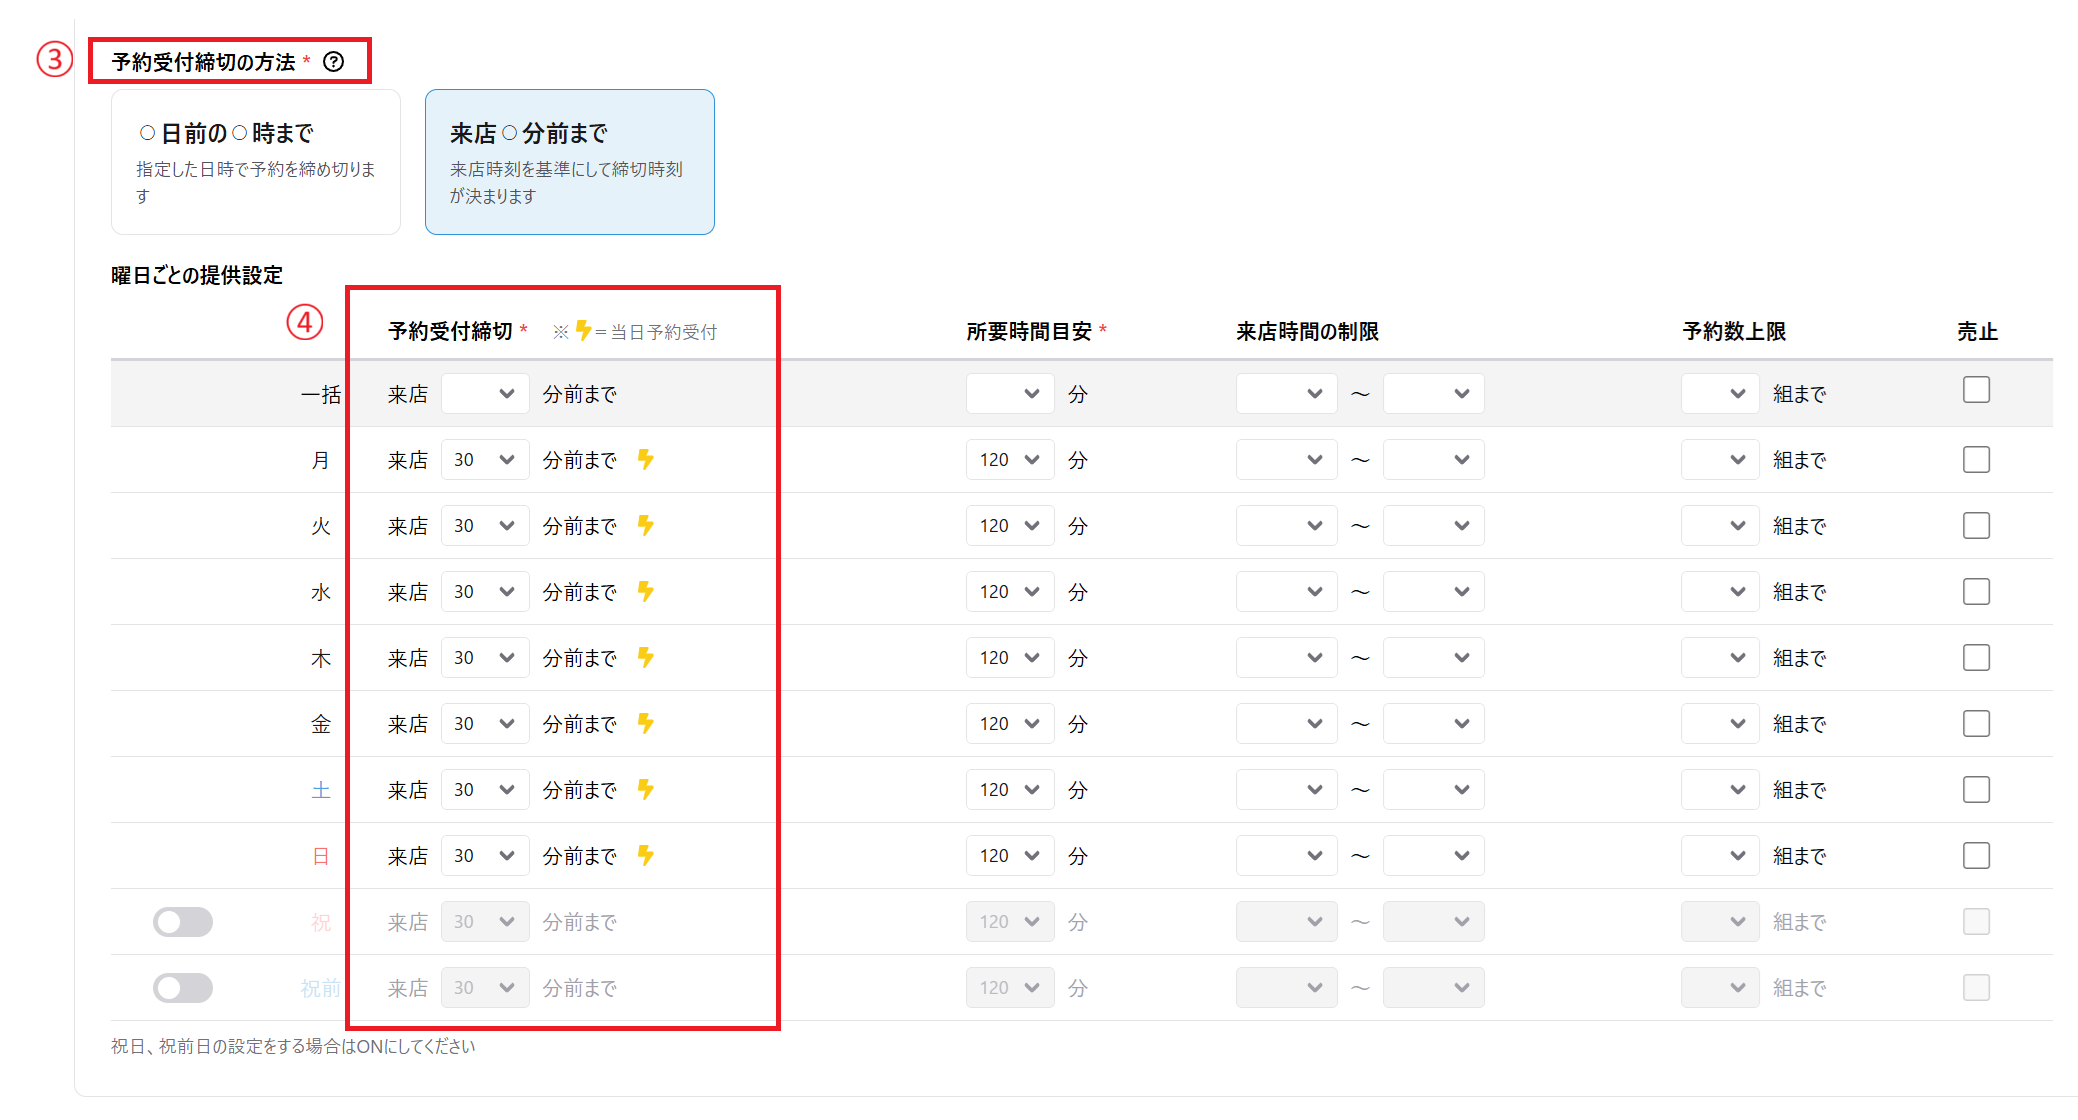The image size is (2078, 1120).
Task: Open the 日 row 予約数上限 dropdown
Action: click(1720, 856)
